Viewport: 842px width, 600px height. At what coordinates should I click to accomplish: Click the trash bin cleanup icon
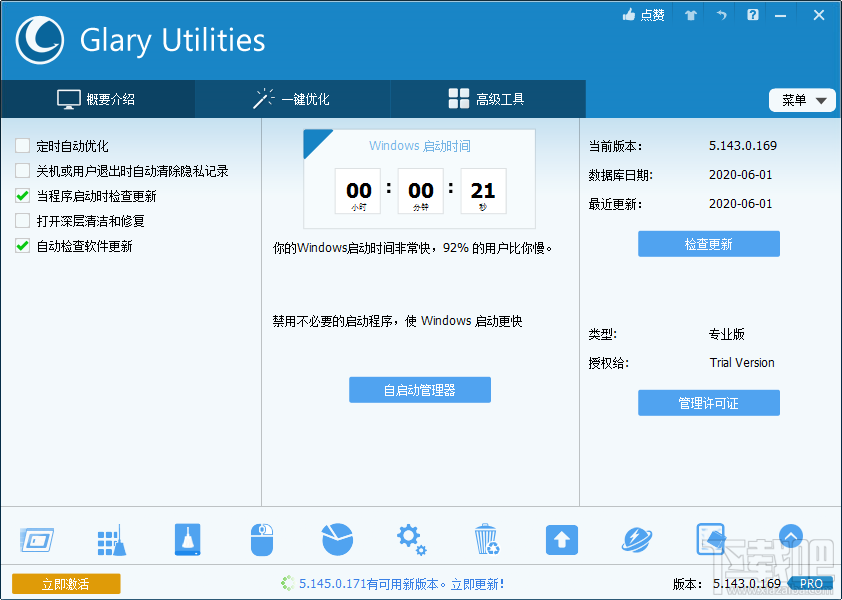(486, 539)
